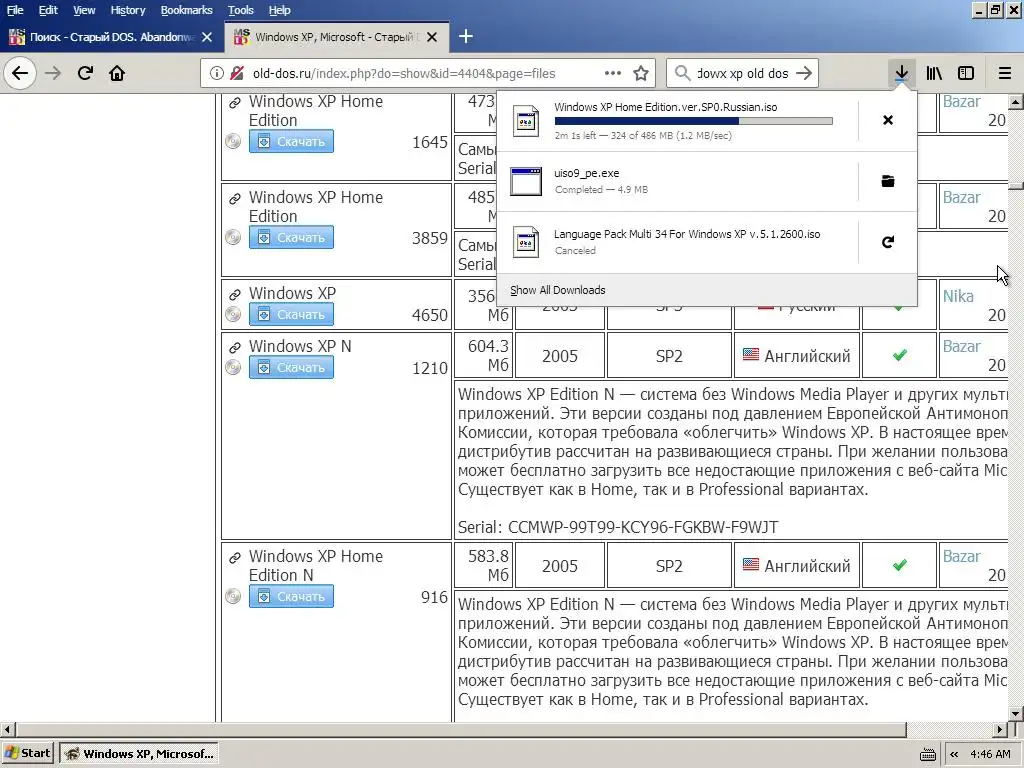Image resolution: width=1024 pixels, height=768 pixels.
Task: Click Скачать for the 3859 downloads row
Action: pos(291,237)
